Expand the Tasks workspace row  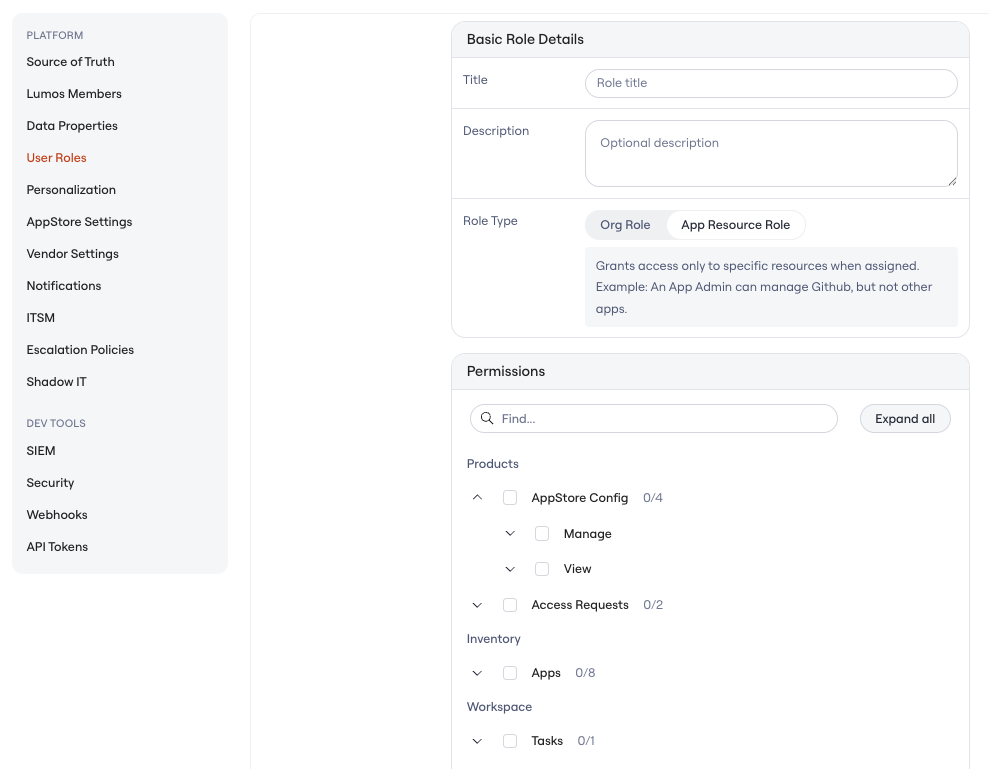click(477, 741)
